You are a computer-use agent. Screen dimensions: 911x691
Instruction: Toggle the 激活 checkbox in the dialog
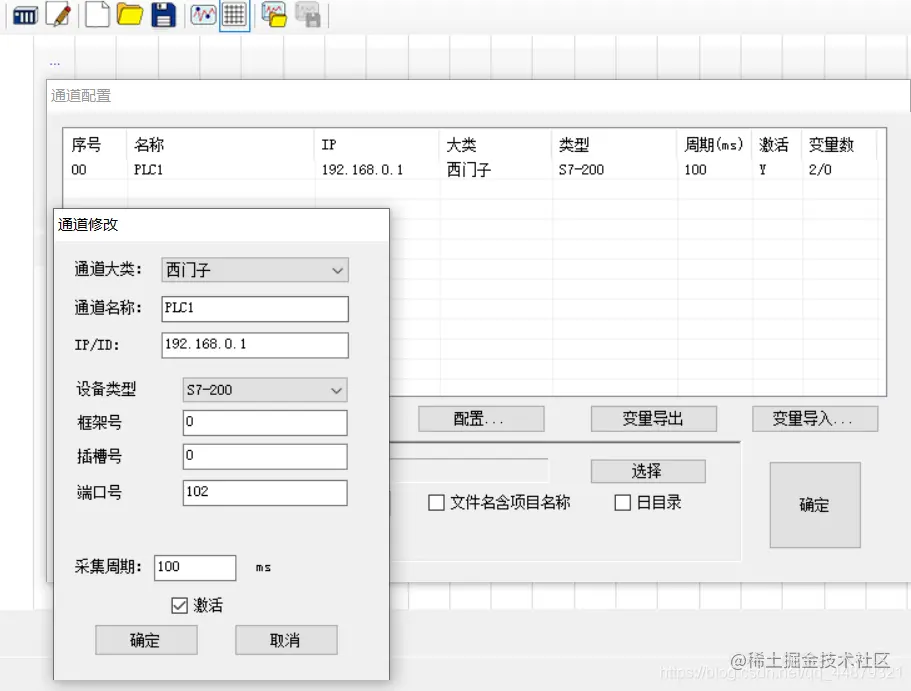click(x=179, y=605)
